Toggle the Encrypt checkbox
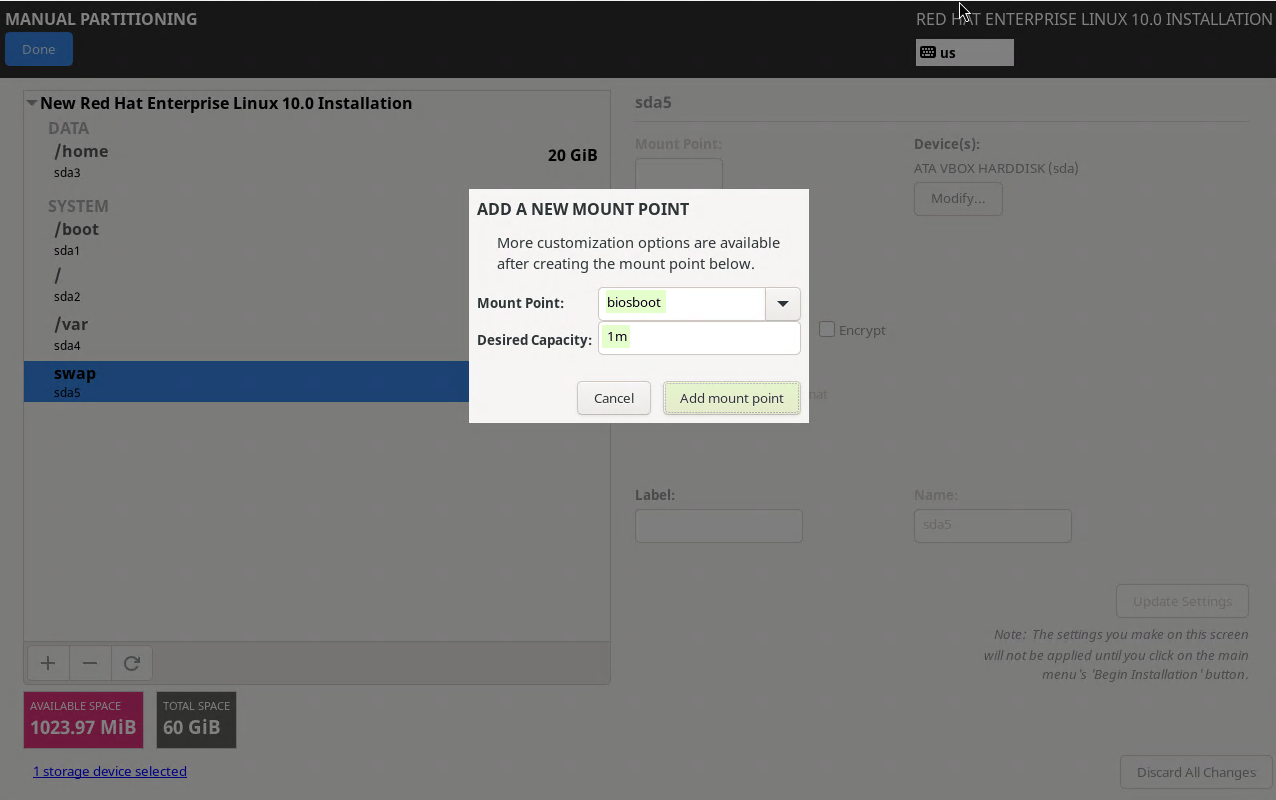 tap(827, 329)
